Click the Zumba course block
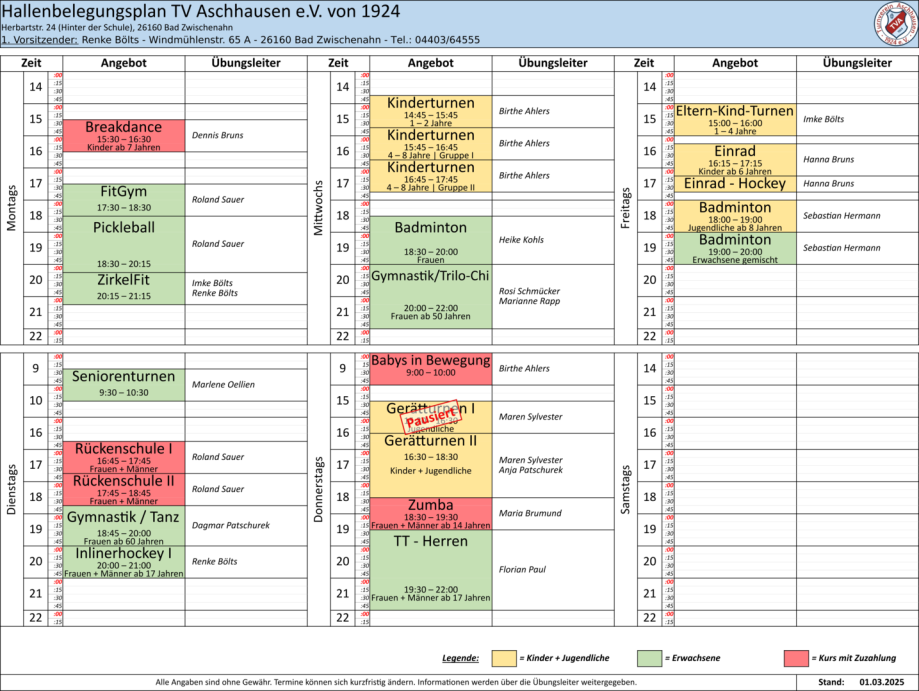 point(431,513)
